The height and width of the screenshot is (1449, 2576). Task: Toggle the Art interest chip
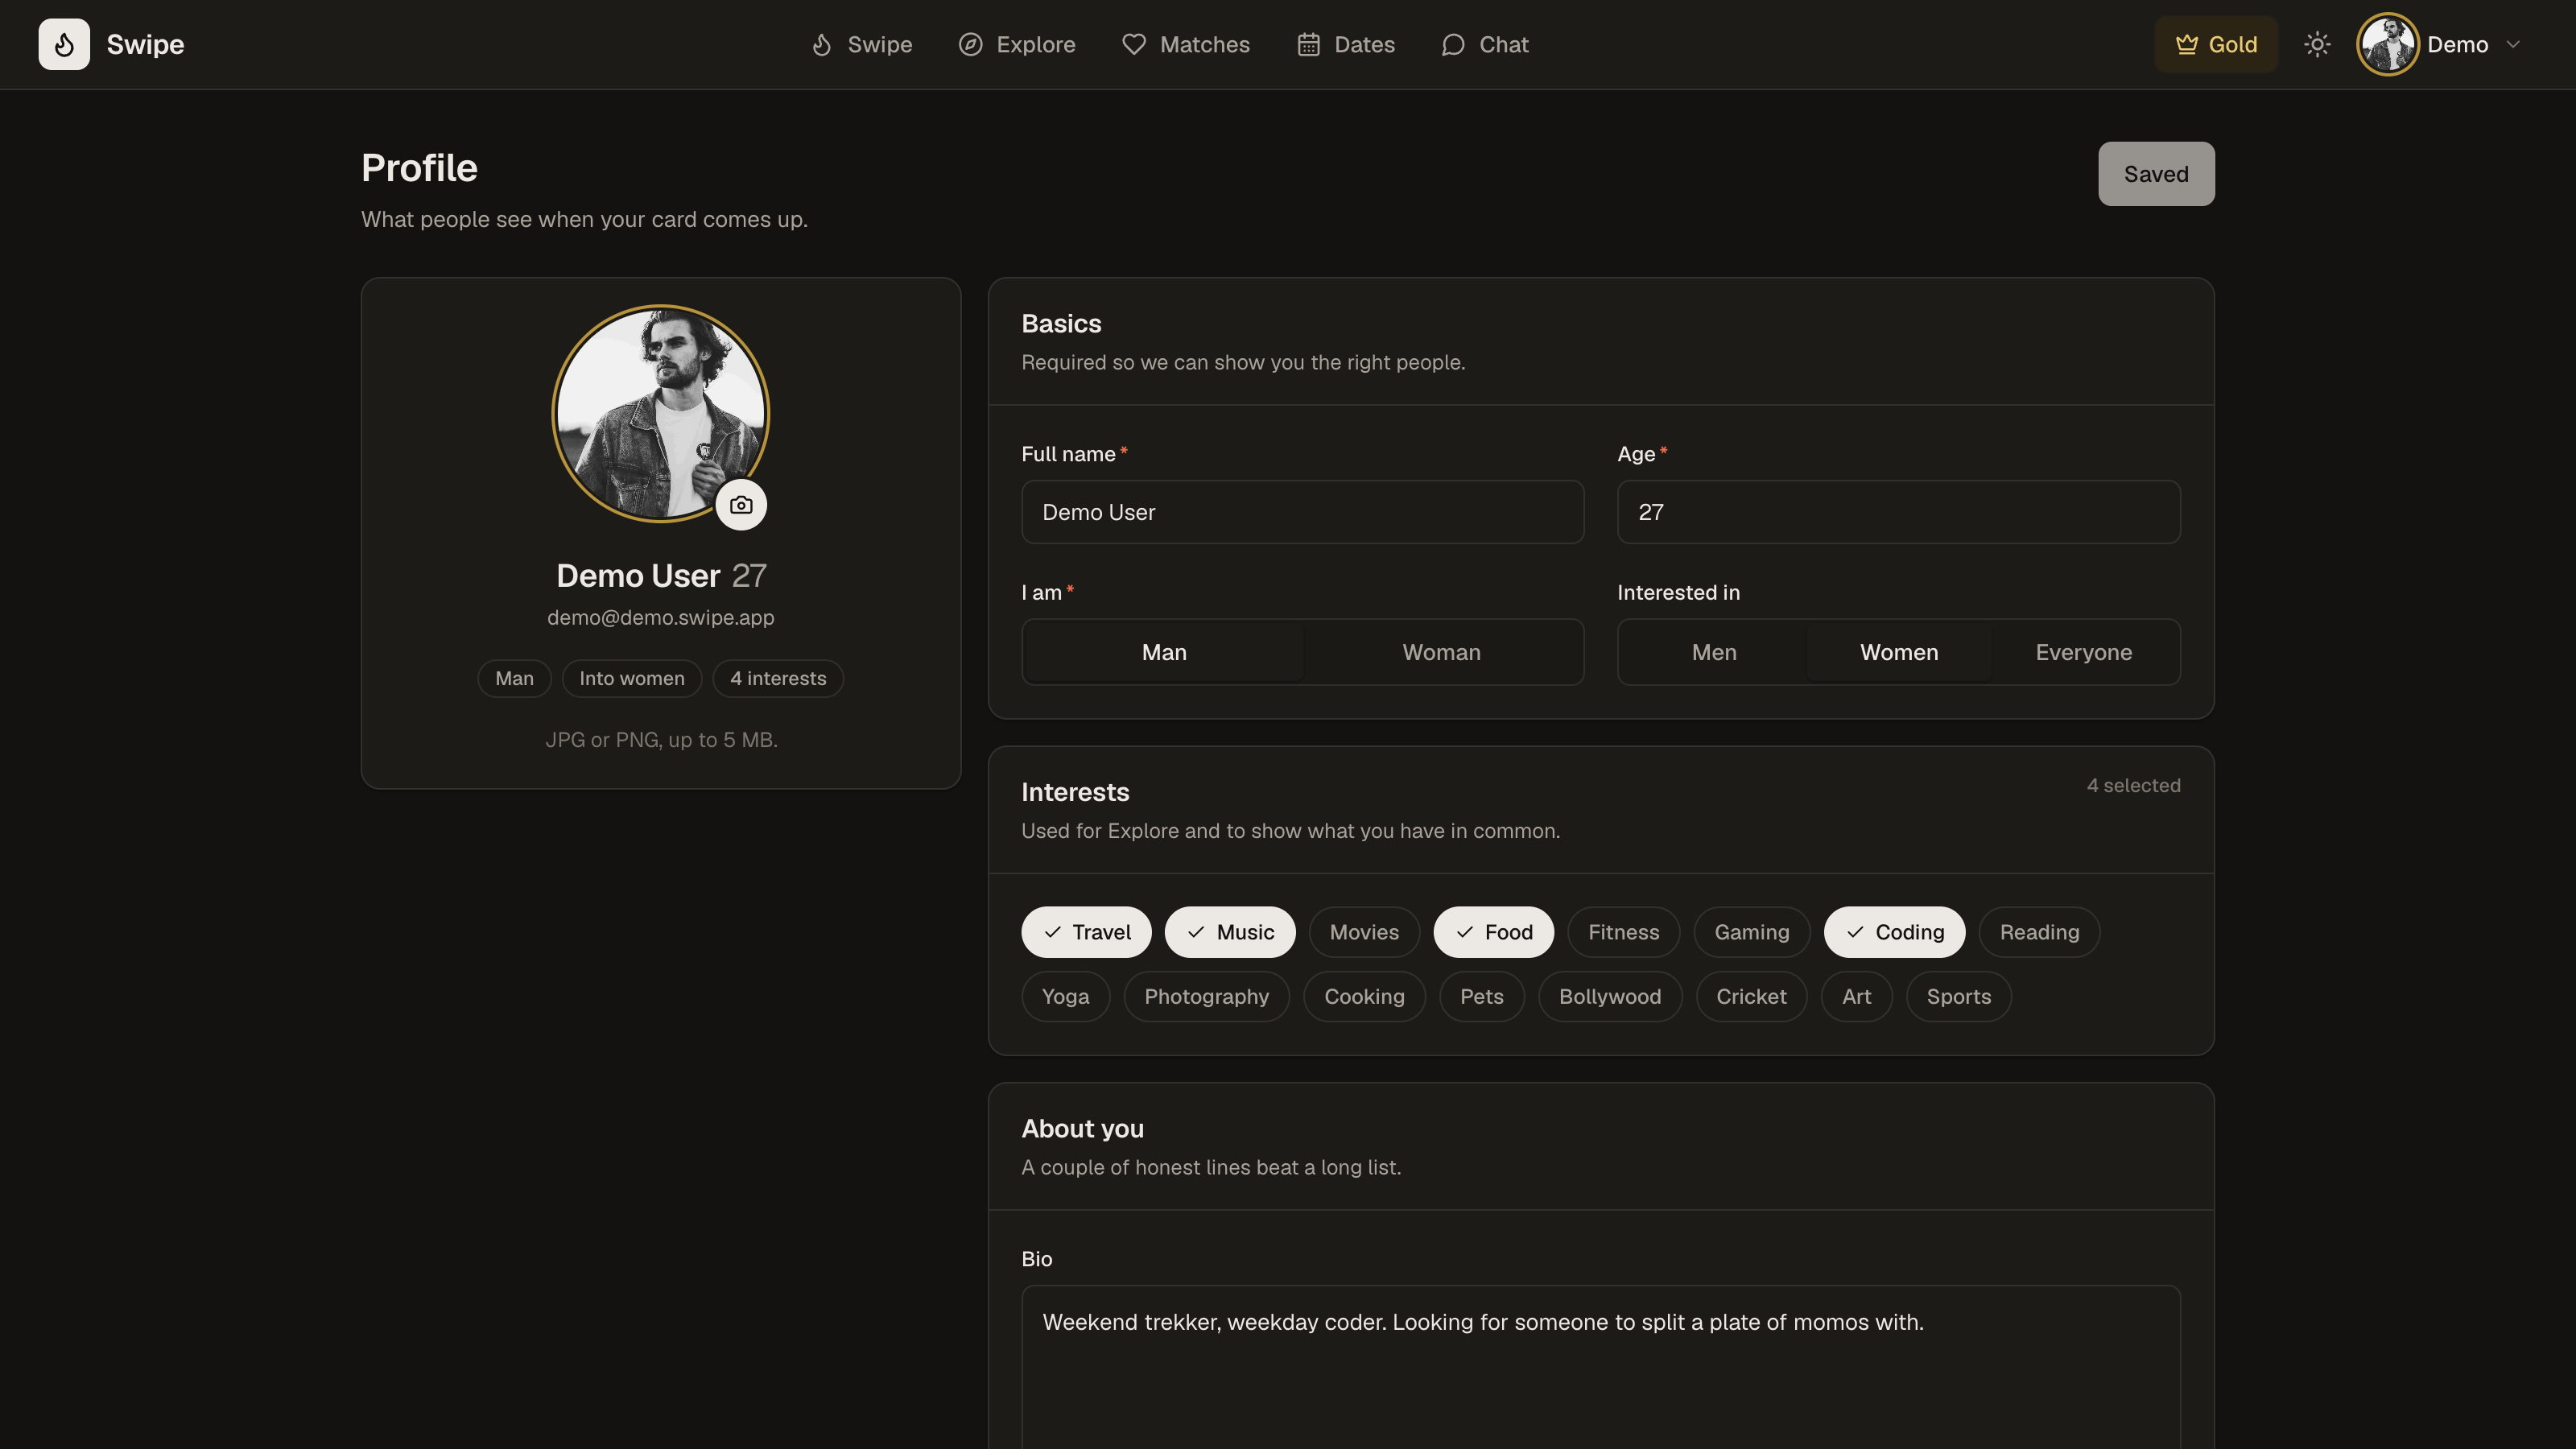(1856, 997)
